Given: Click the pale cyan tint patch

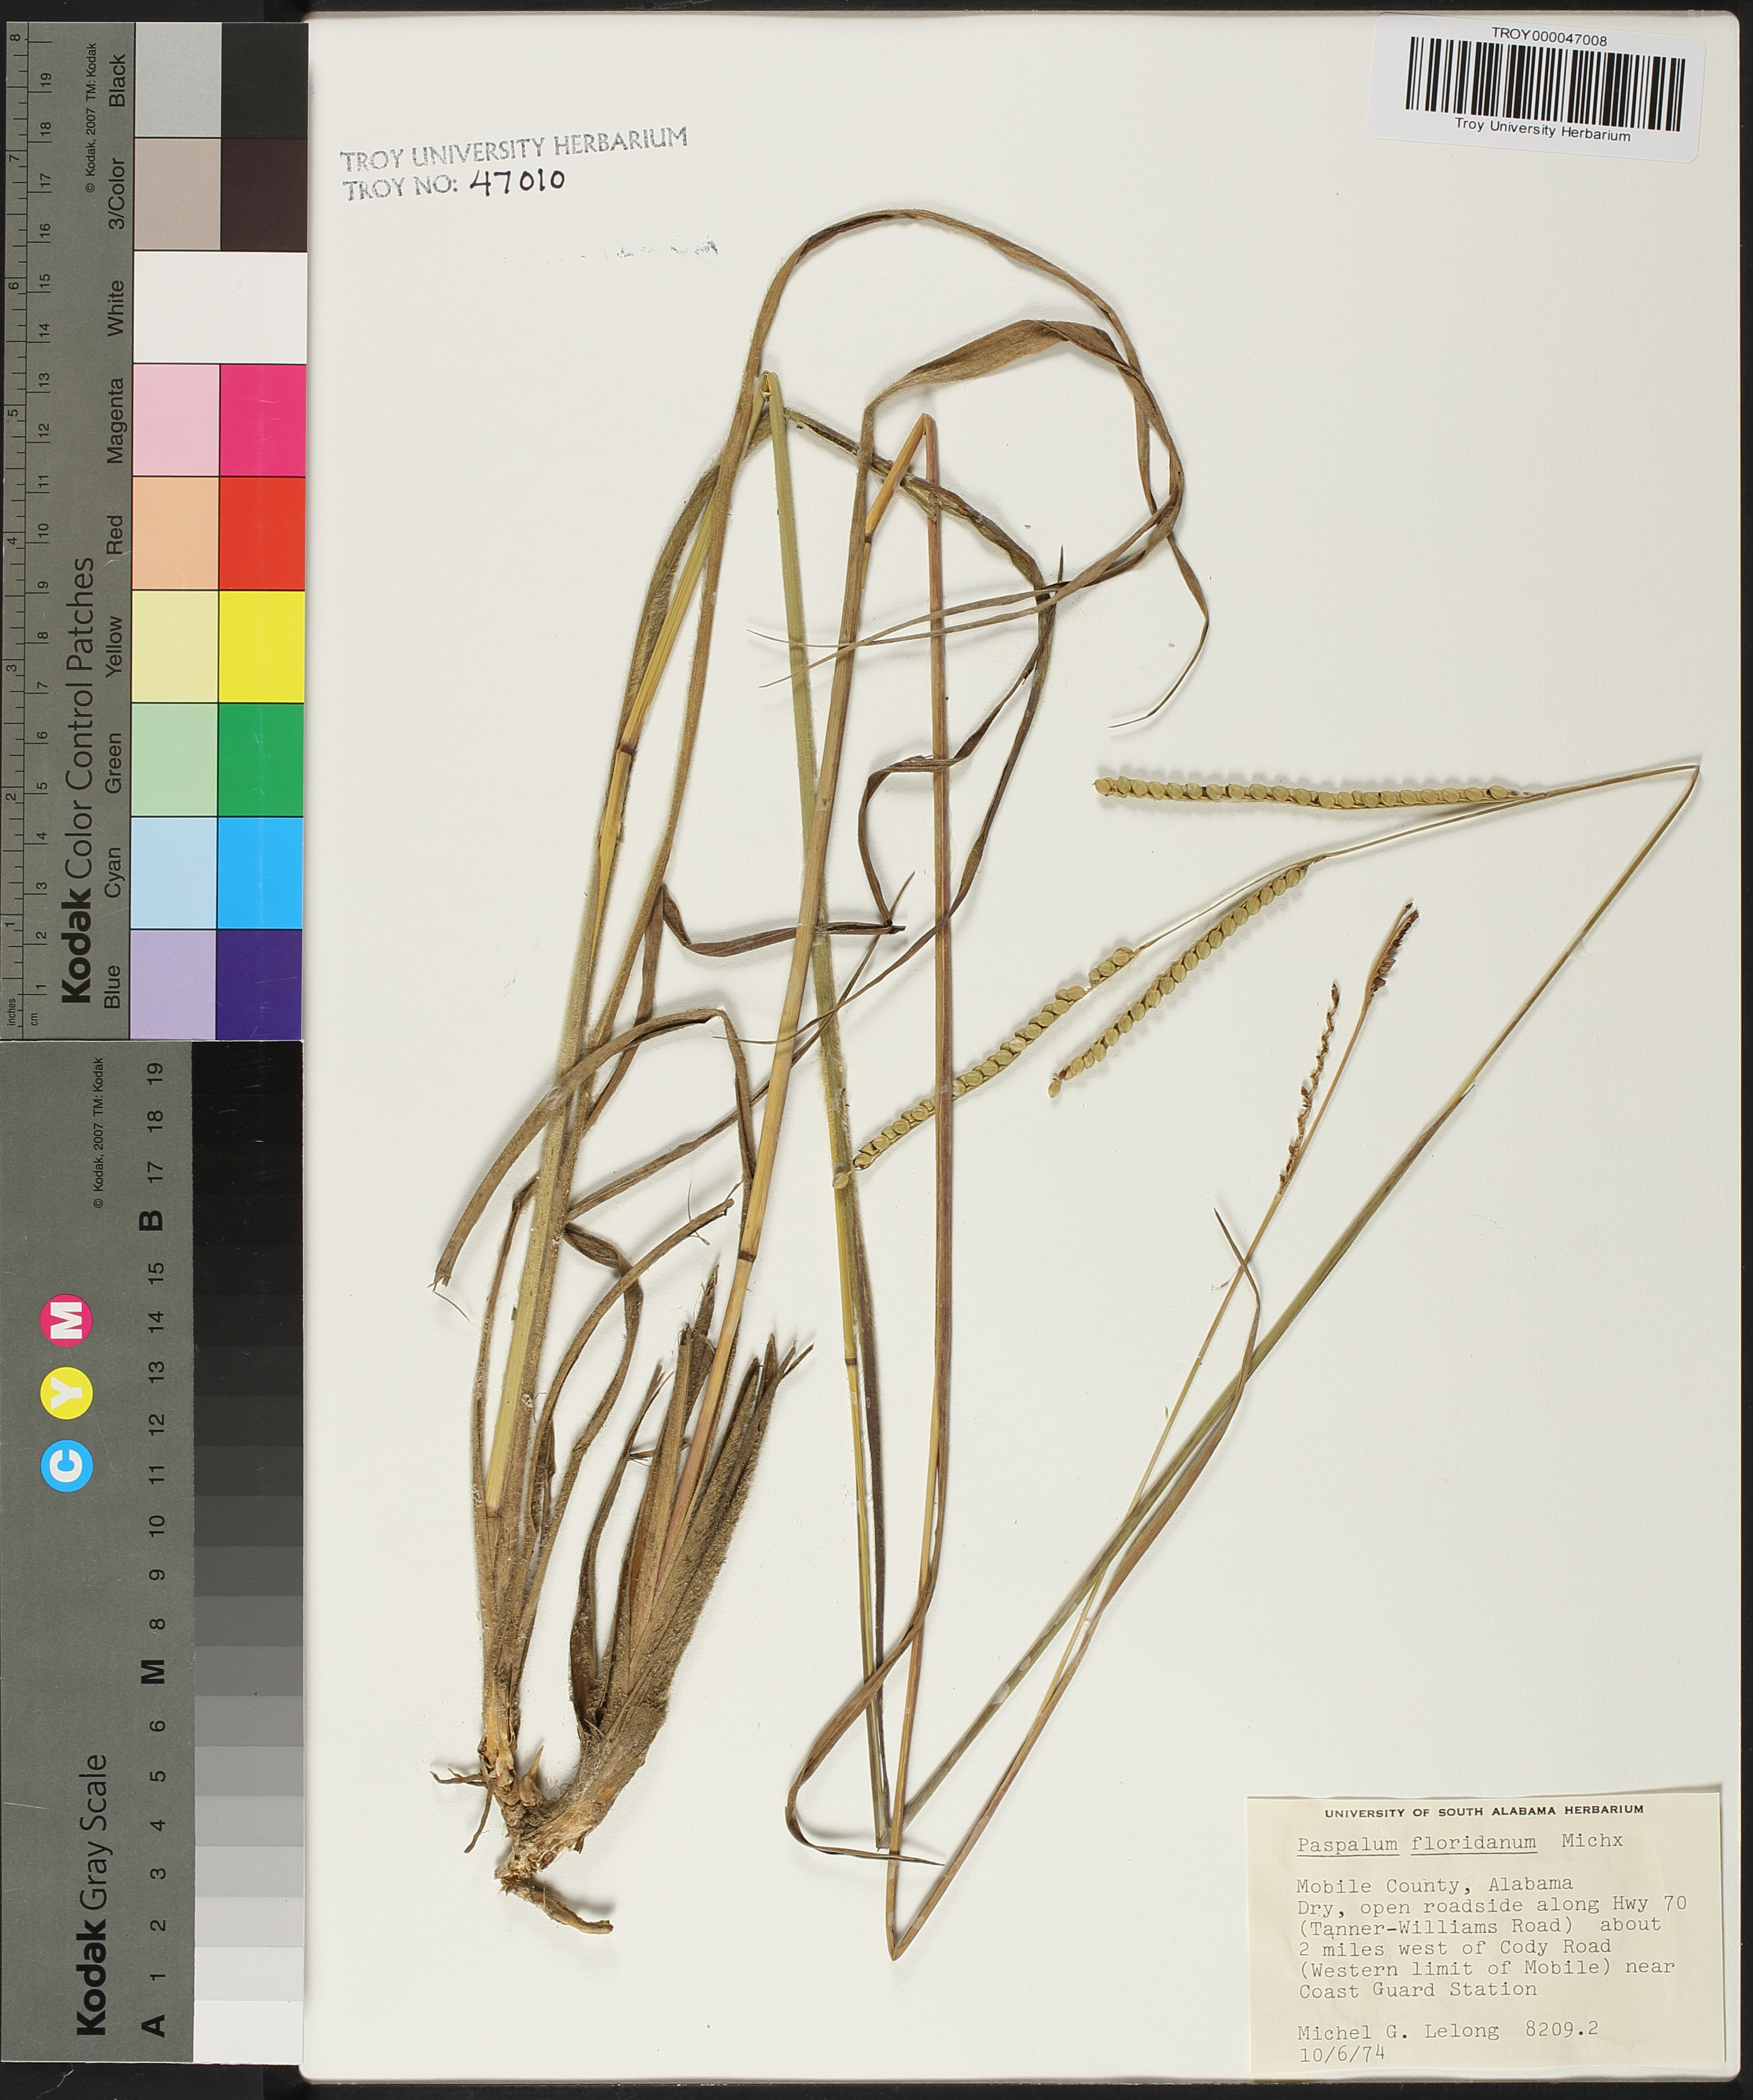Looking at the screenshot, I should click(176, 873).
